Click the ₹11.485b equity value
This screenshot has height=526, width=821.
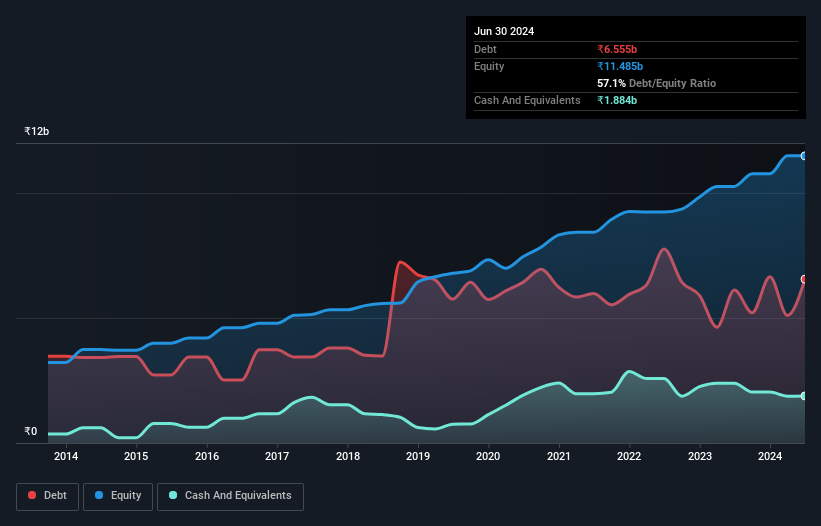tap(620, 66)
